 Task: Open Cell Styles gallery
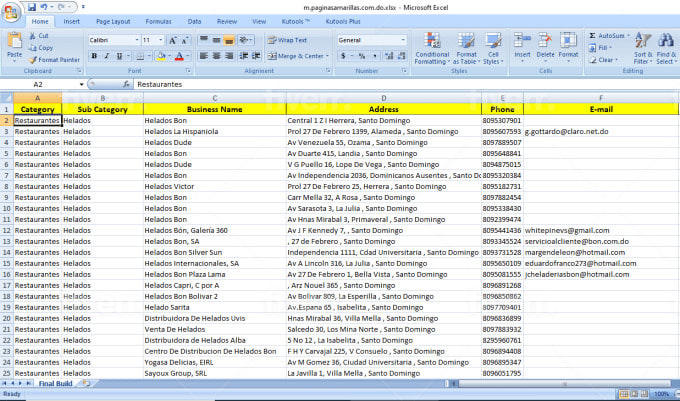click(493, 49)
